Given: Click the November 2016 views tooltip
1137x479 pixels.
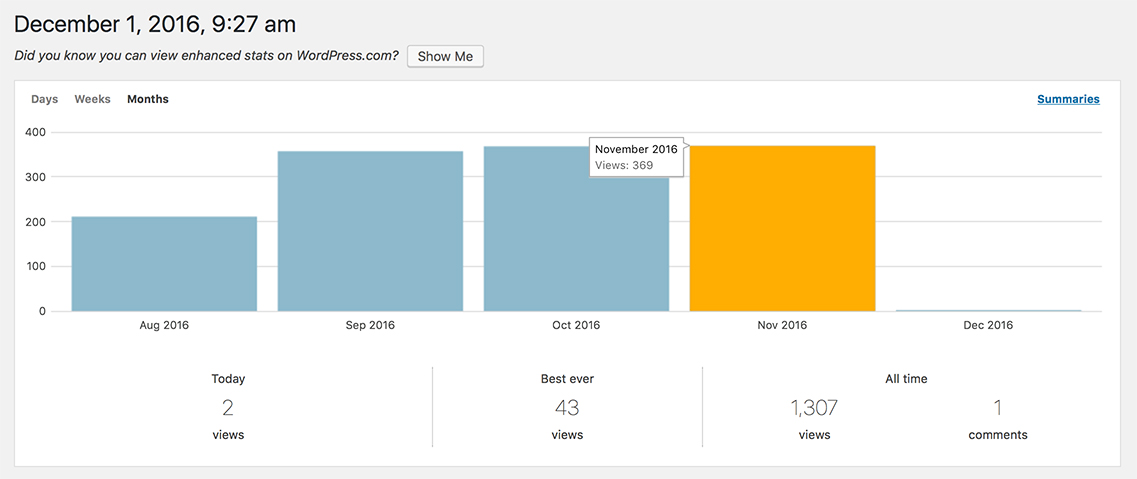Looking at the screenshot, I should pos(637,157).
